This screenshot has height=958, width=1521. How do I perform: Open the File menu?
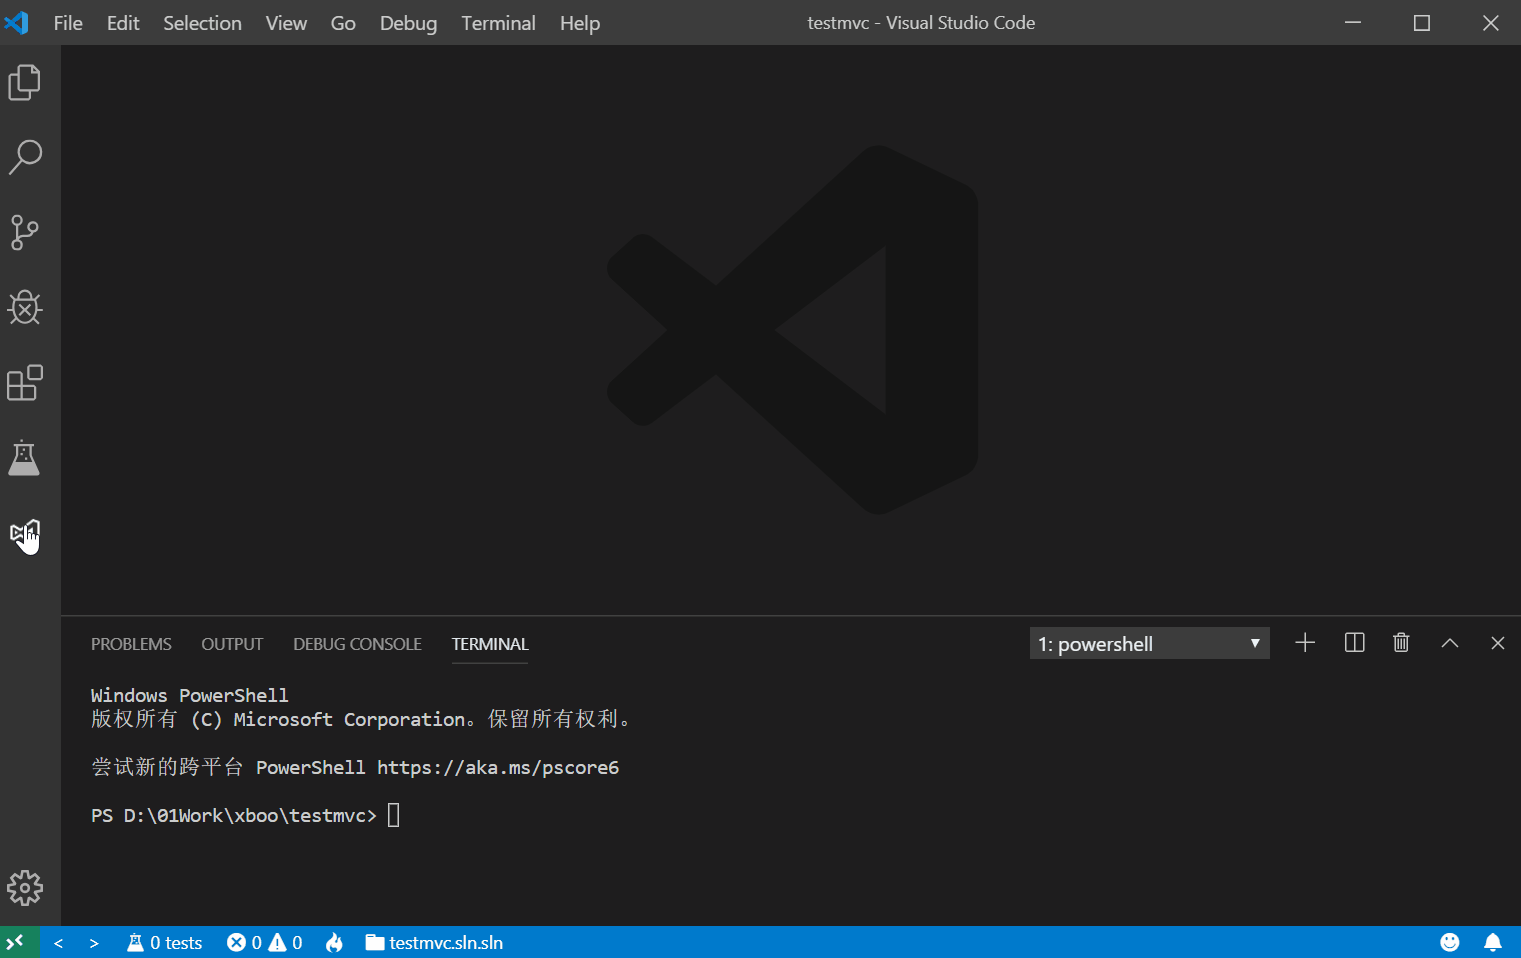tap(68, 22)
